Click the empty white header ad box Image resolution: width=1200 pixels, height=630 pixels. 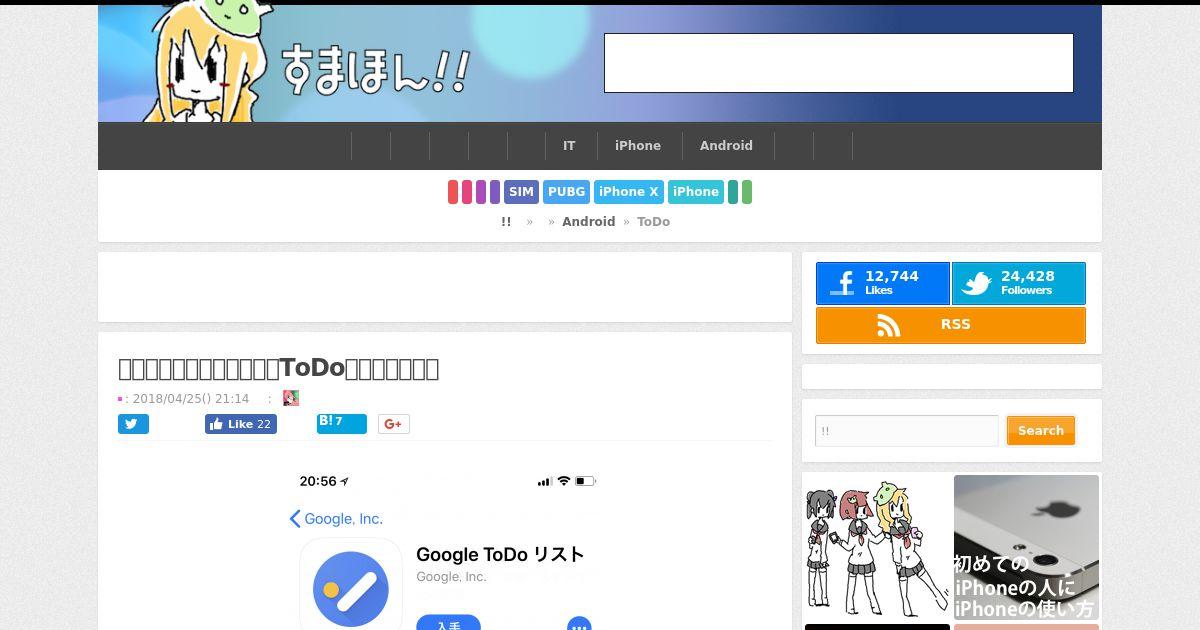coord(839,63)
